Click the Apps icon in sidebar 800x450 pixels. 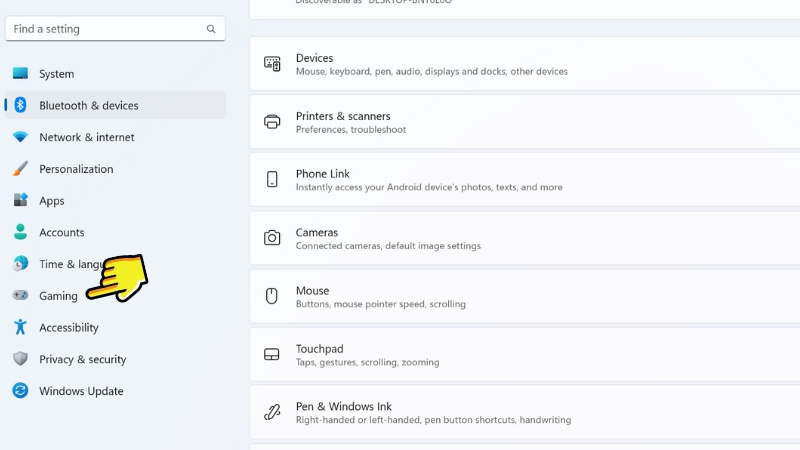point(20,200)
